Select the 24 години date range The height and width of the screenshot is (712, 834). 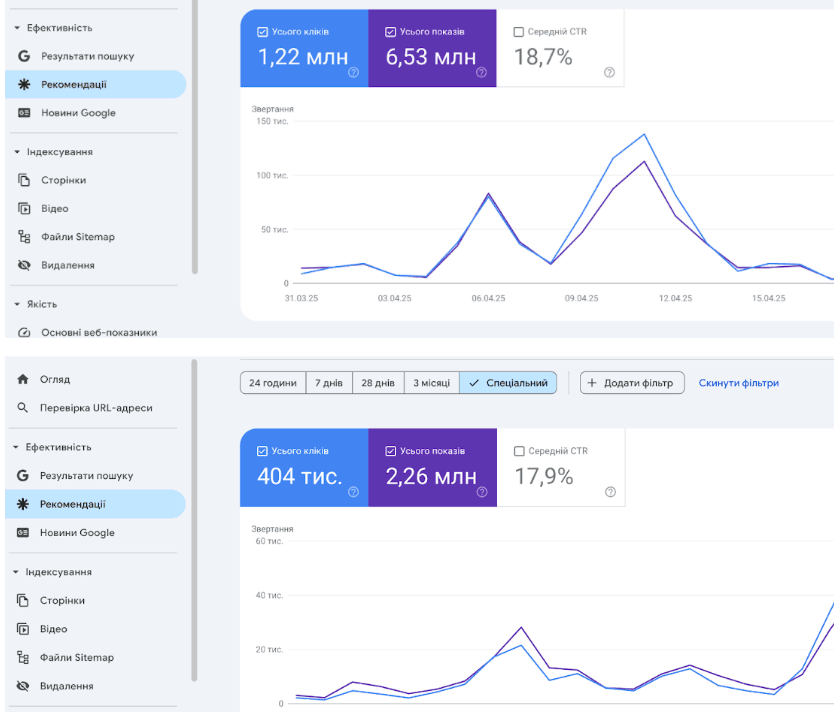point(272,383)
